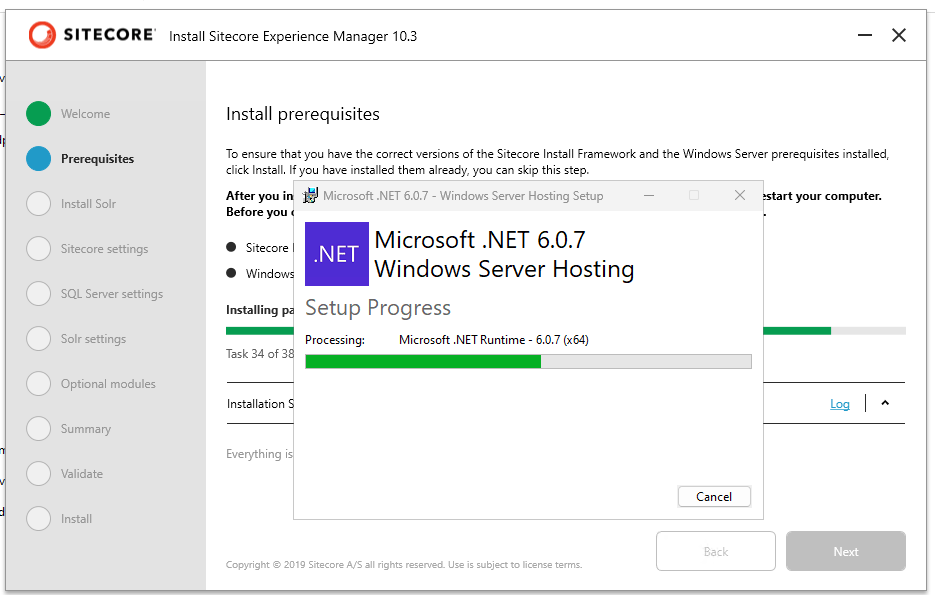This screenshot has height=596, width=935.
Task: Select the Welcome step green circle
Action: point(38,114)
